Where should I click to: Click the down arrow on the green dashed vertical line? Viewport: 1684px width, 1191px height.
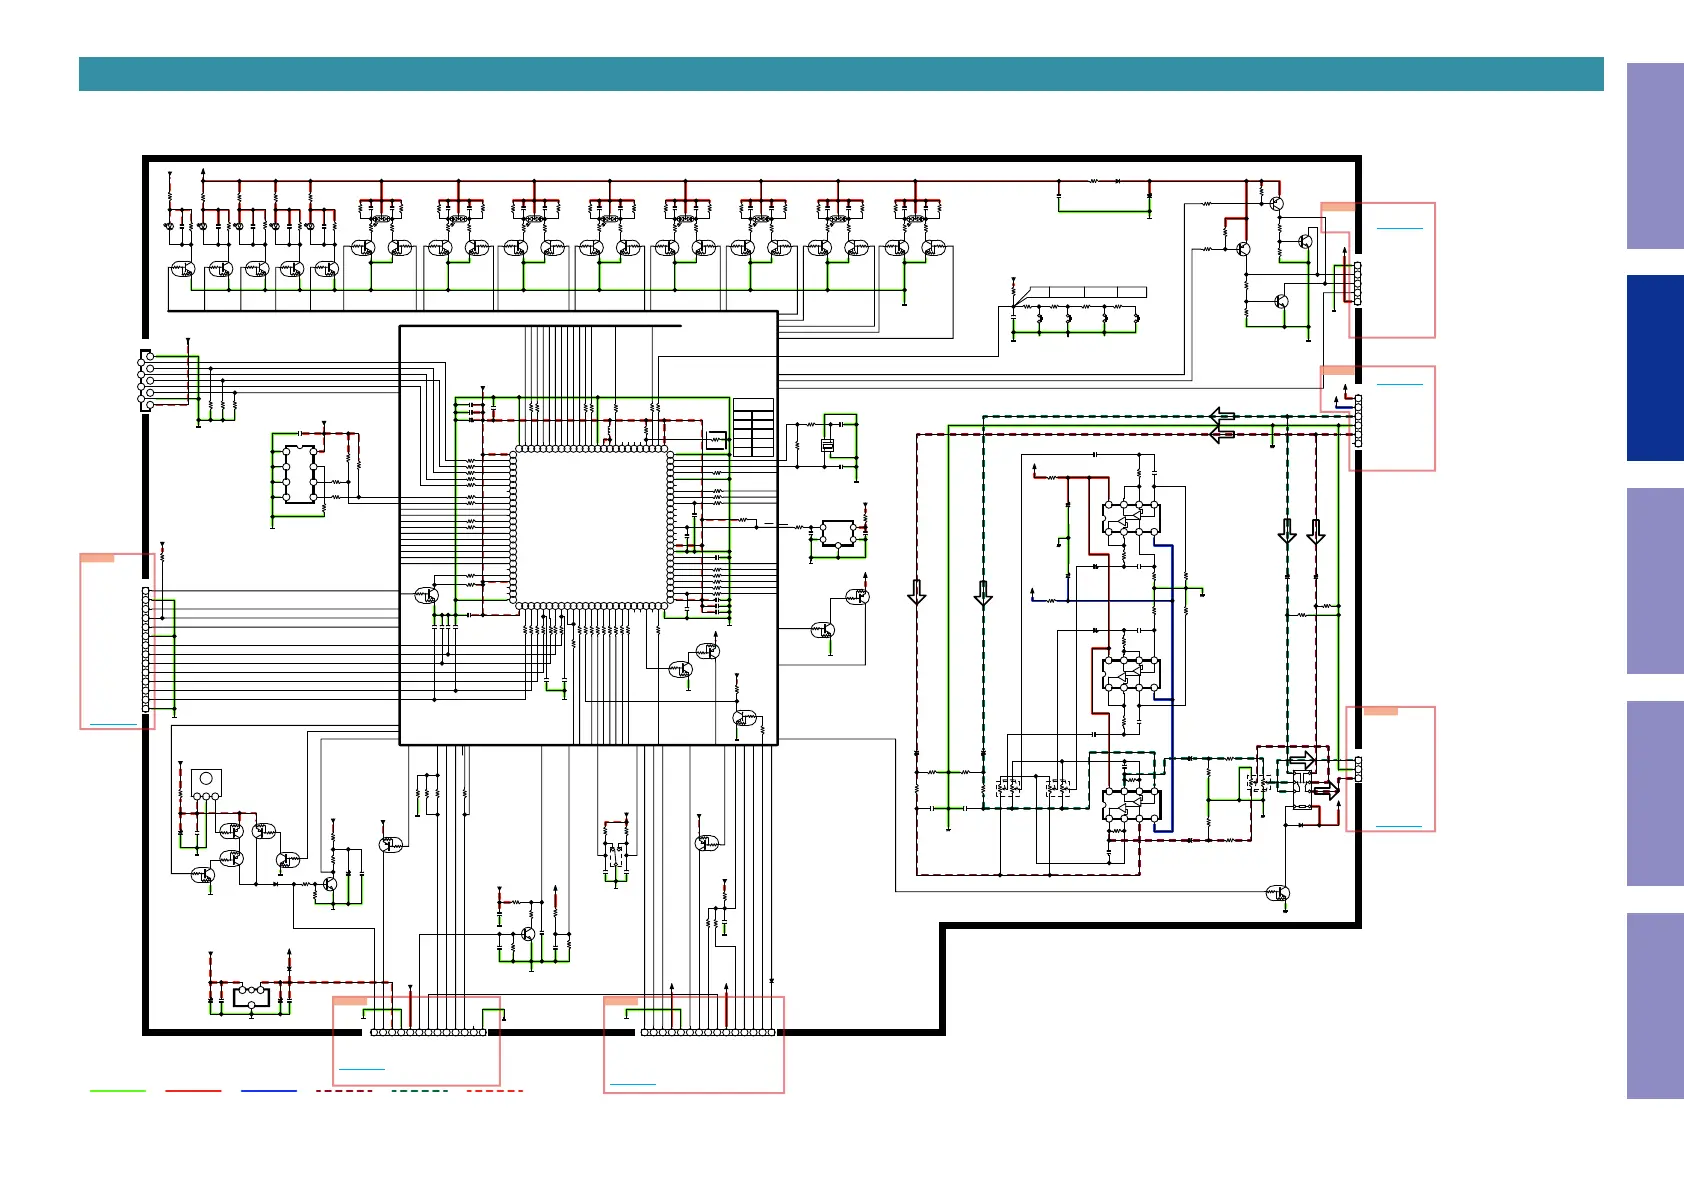(983, 594)
